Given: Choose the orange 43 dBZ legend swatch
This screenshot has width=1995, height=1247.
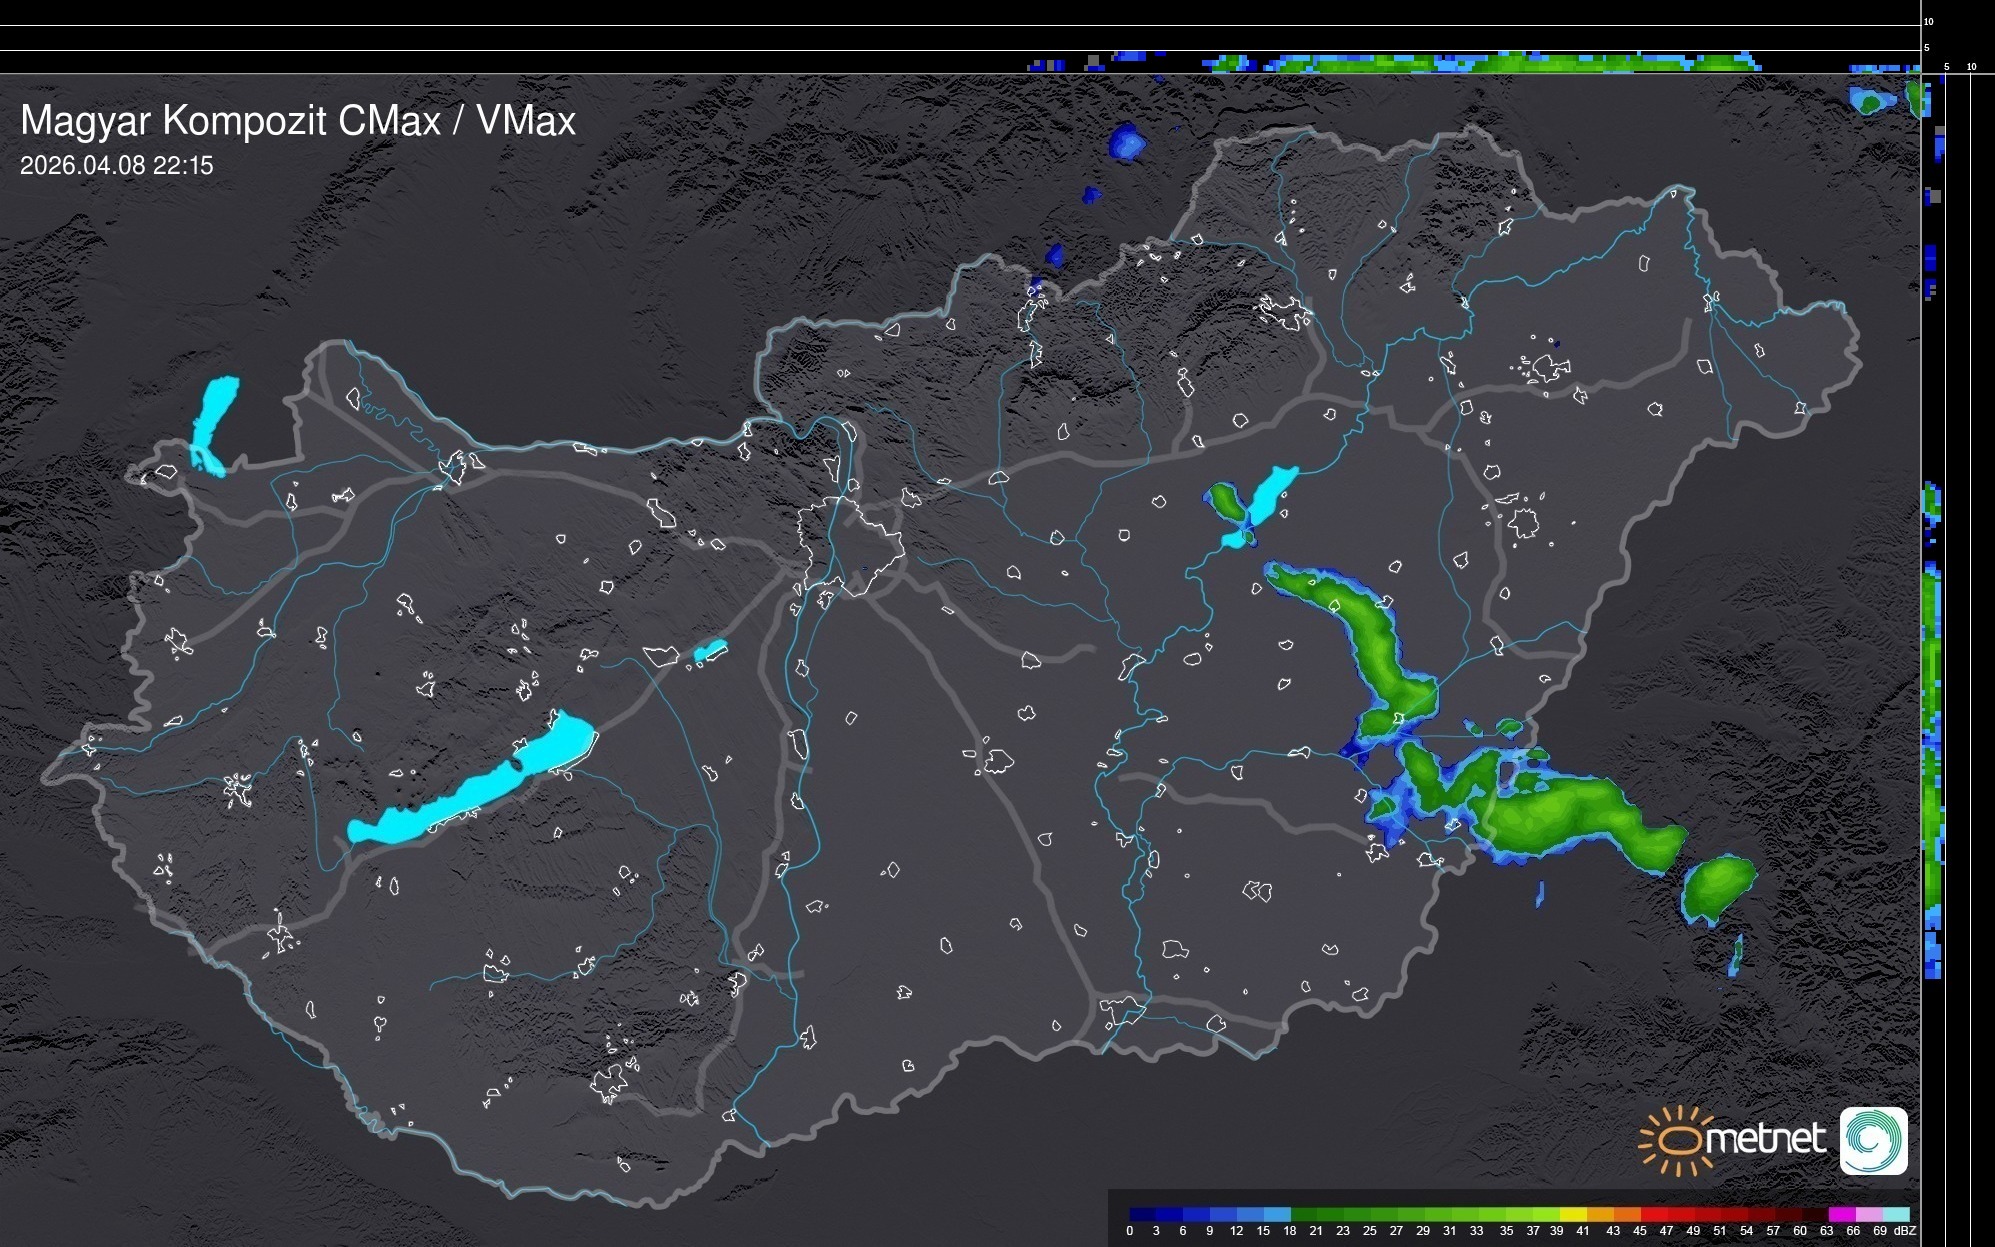Looking at the screenshot, I should click(1627, 1214).
